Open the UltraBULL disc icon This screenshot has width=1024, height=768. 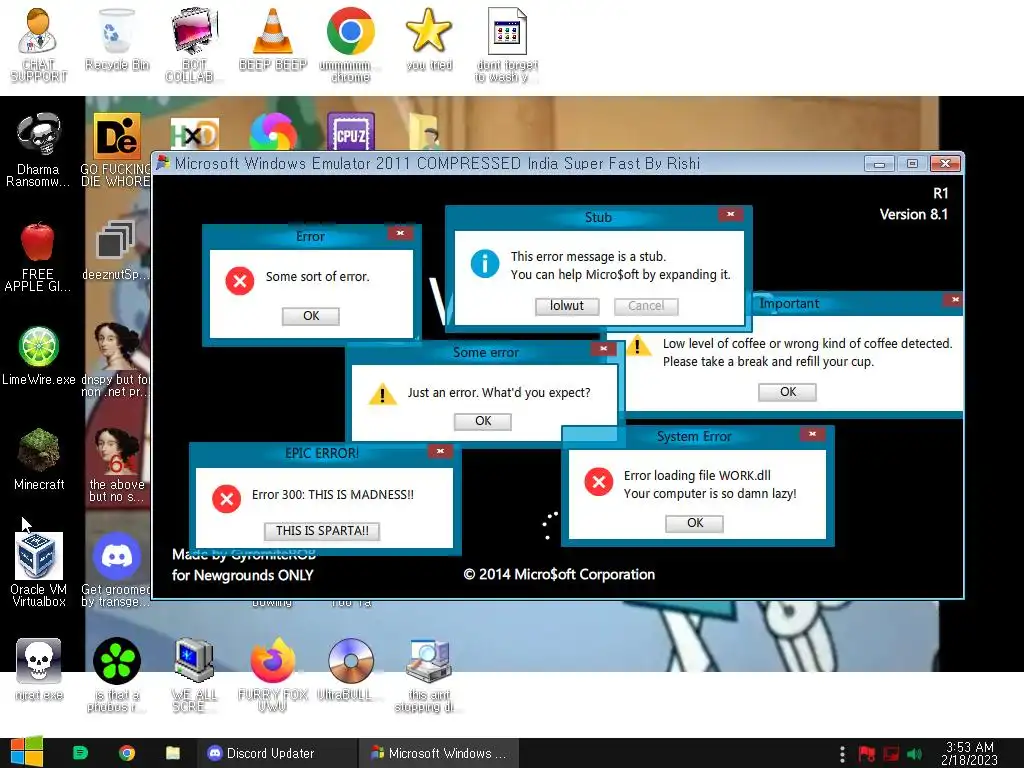[351, 669]
